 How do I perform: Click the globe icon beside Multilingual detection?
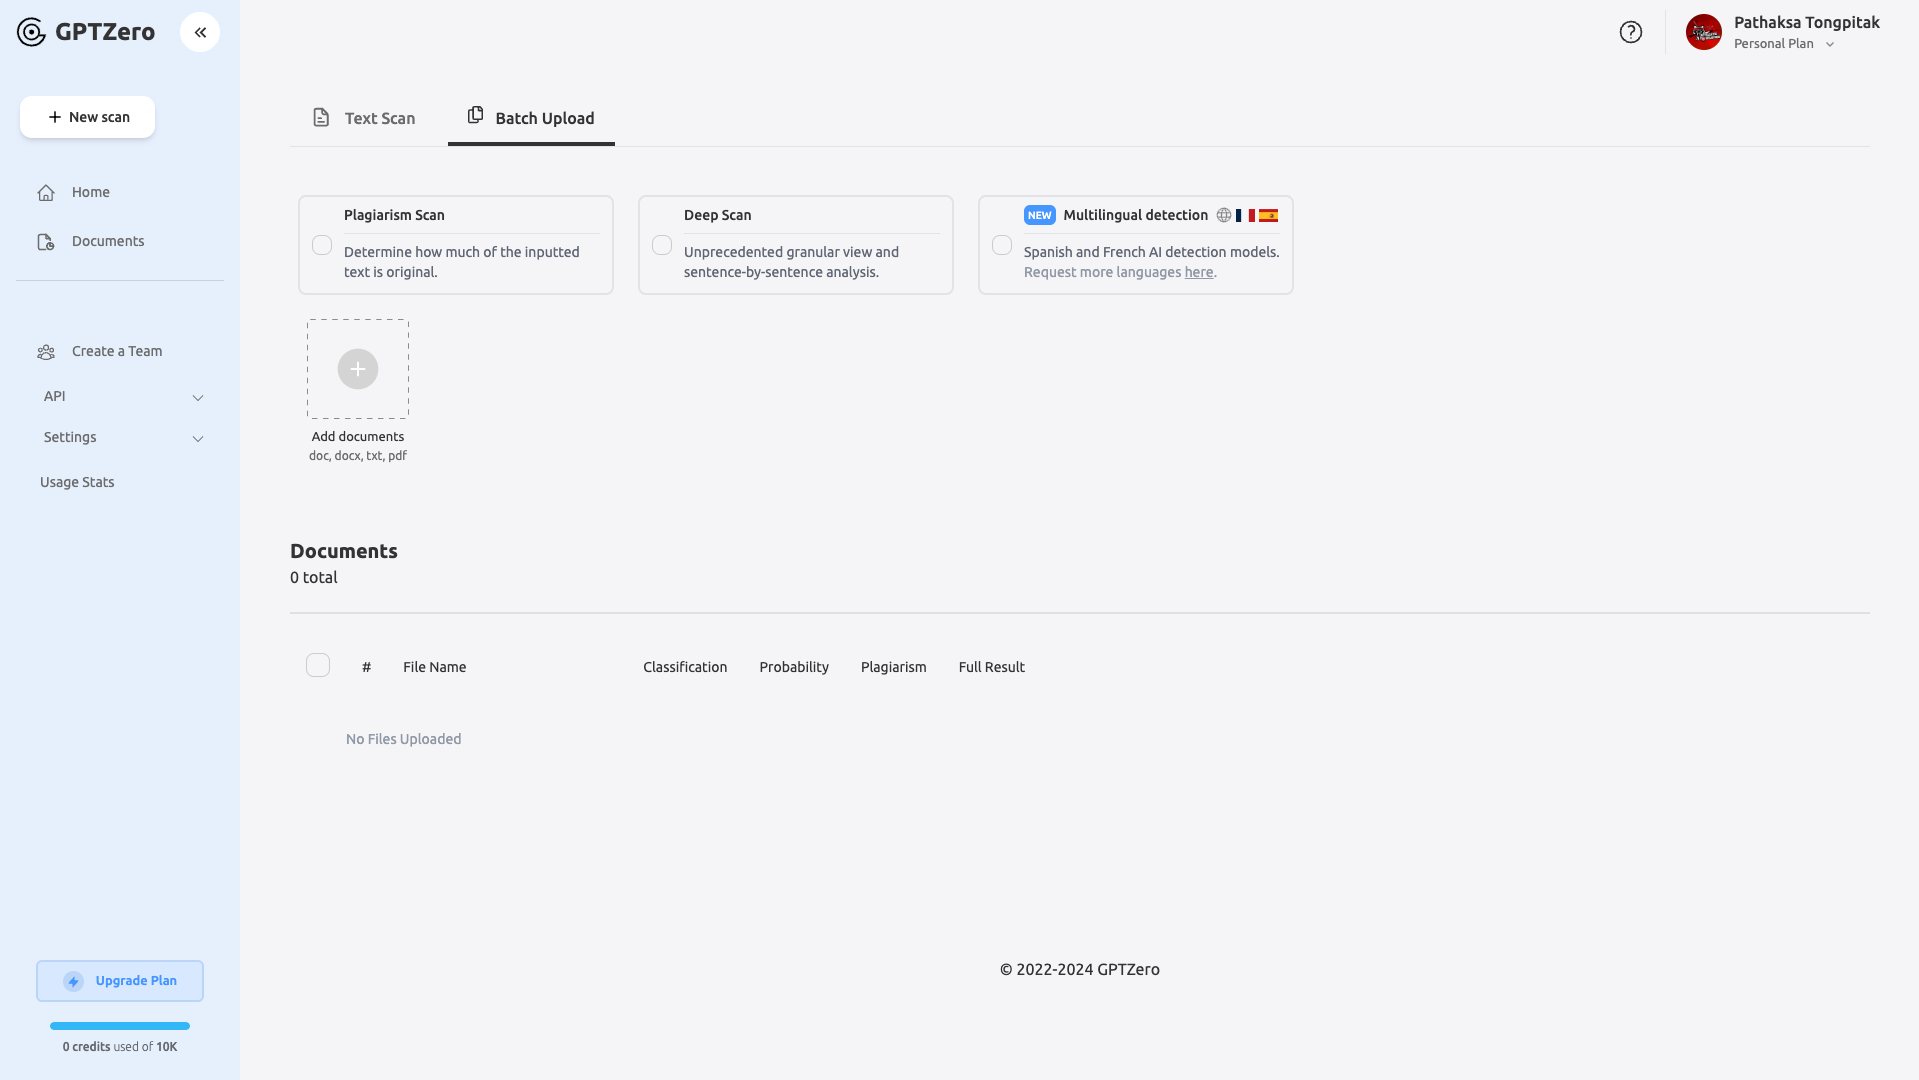[x=1223, y=215]
